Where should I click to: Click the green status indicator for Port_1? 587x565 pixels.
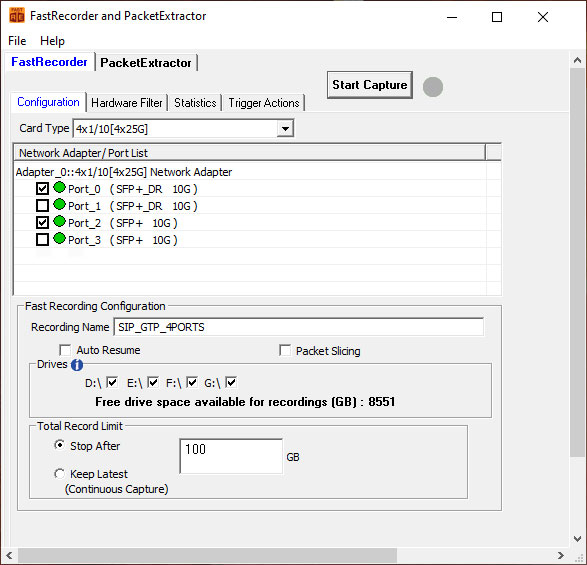pos(59,204)
